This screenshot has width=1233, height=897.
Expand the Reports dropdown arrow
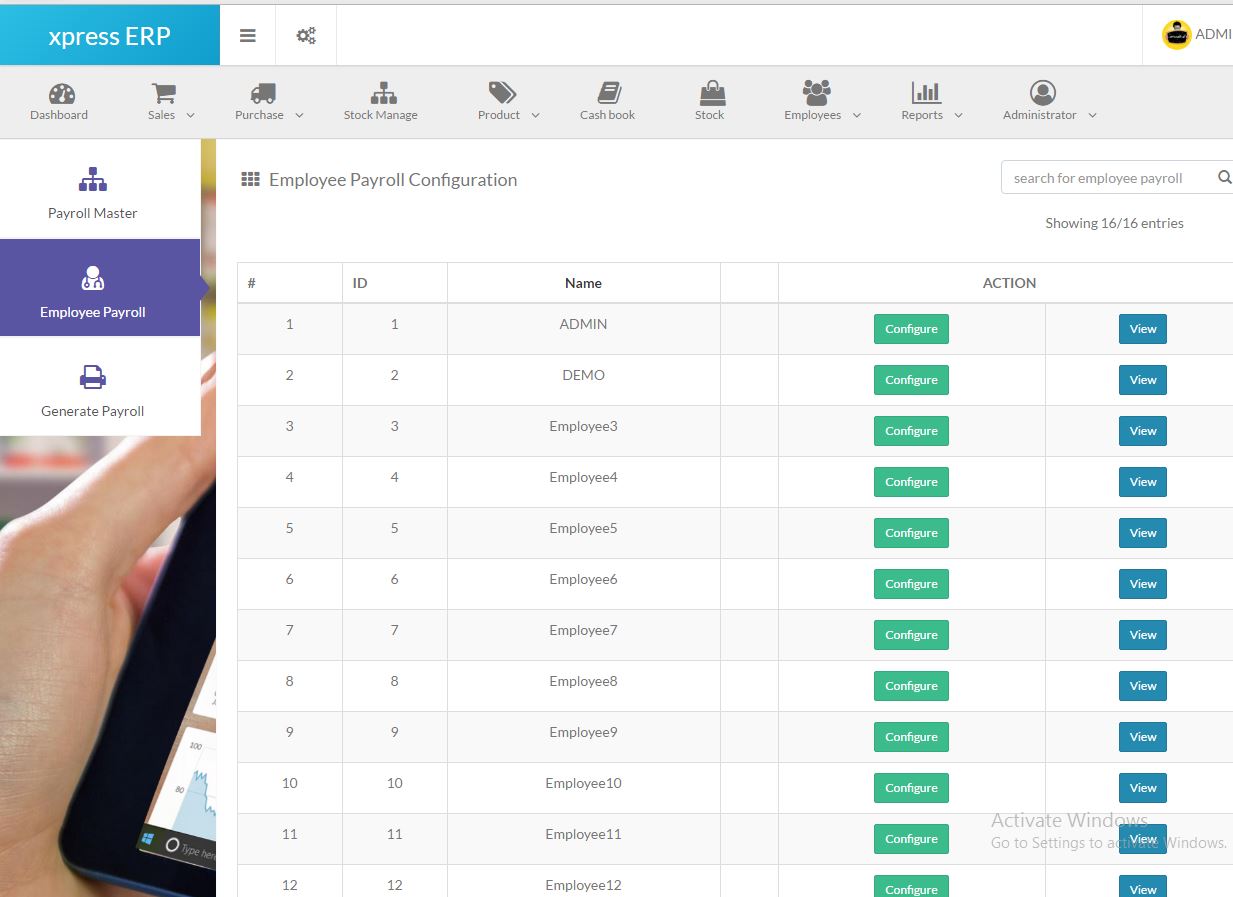958,116
